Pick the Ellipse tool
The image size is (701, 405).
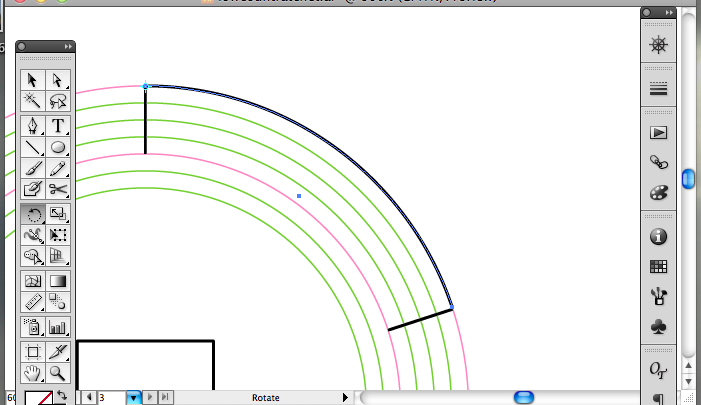pyautogui.click(x=58, y=147)
